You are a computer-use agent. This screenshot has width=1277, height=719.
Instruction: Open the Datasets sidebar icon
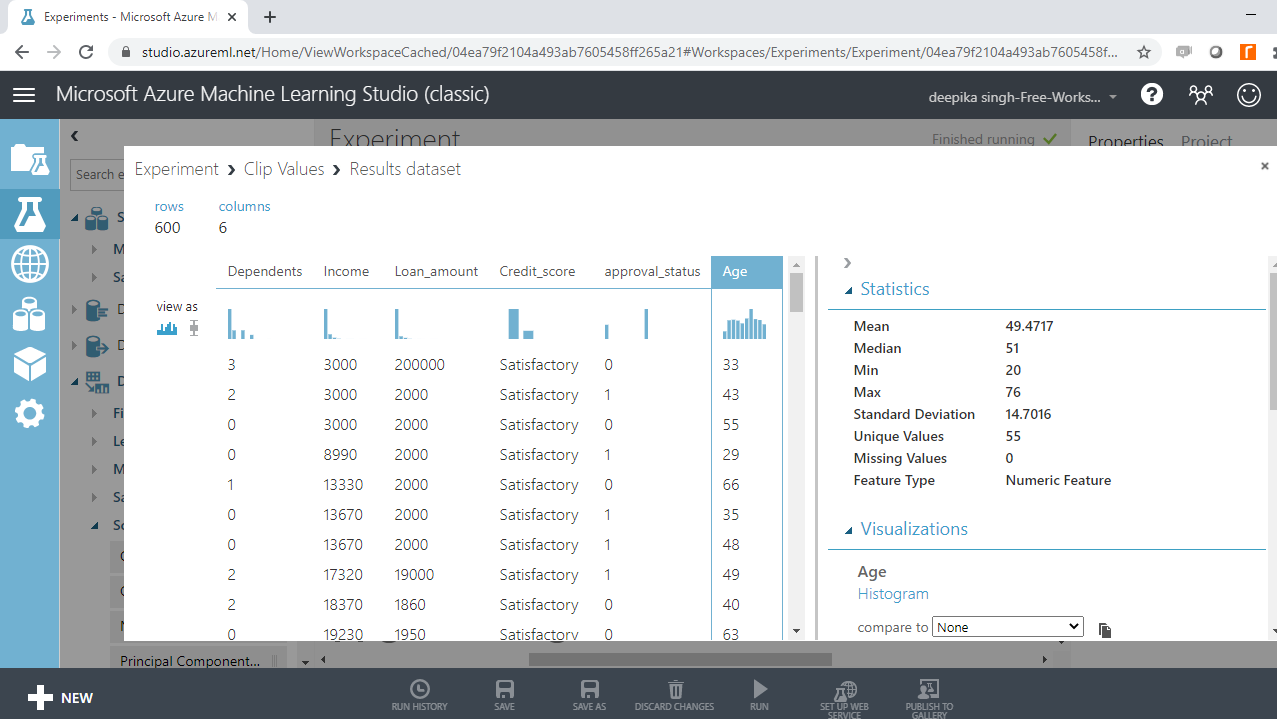(x=29, y=315)
